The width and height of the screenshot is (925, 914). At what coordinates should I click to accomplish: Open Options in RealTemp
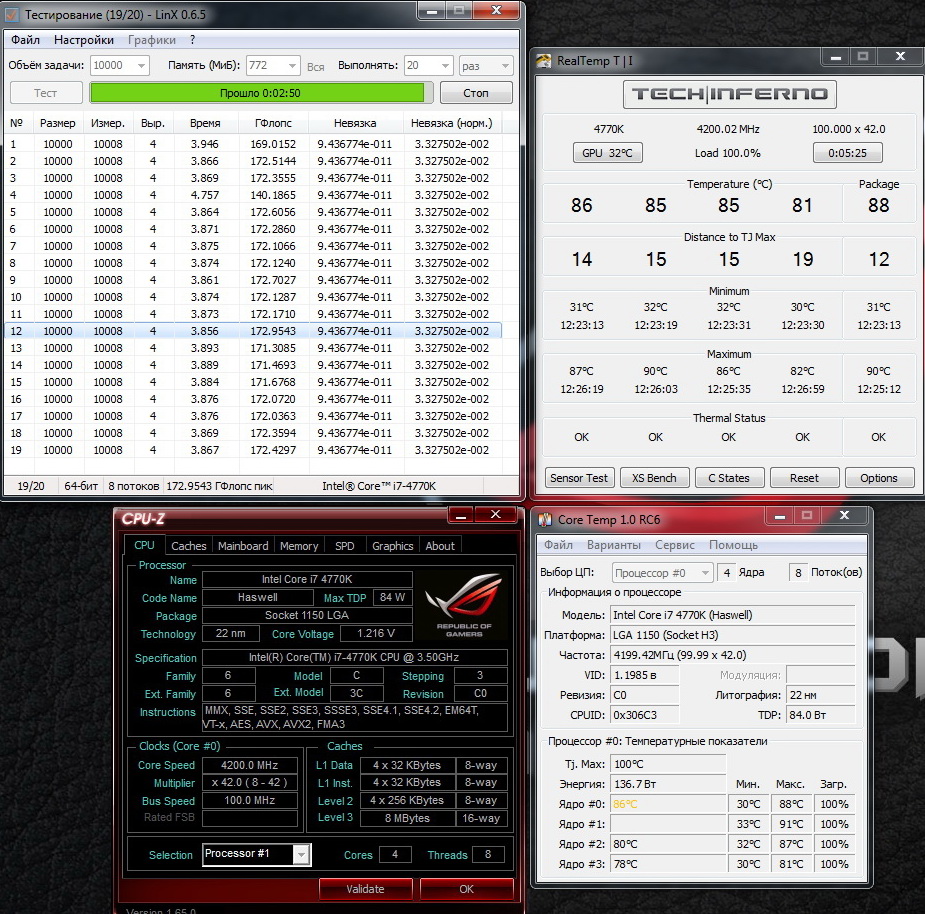pos(879,477)
